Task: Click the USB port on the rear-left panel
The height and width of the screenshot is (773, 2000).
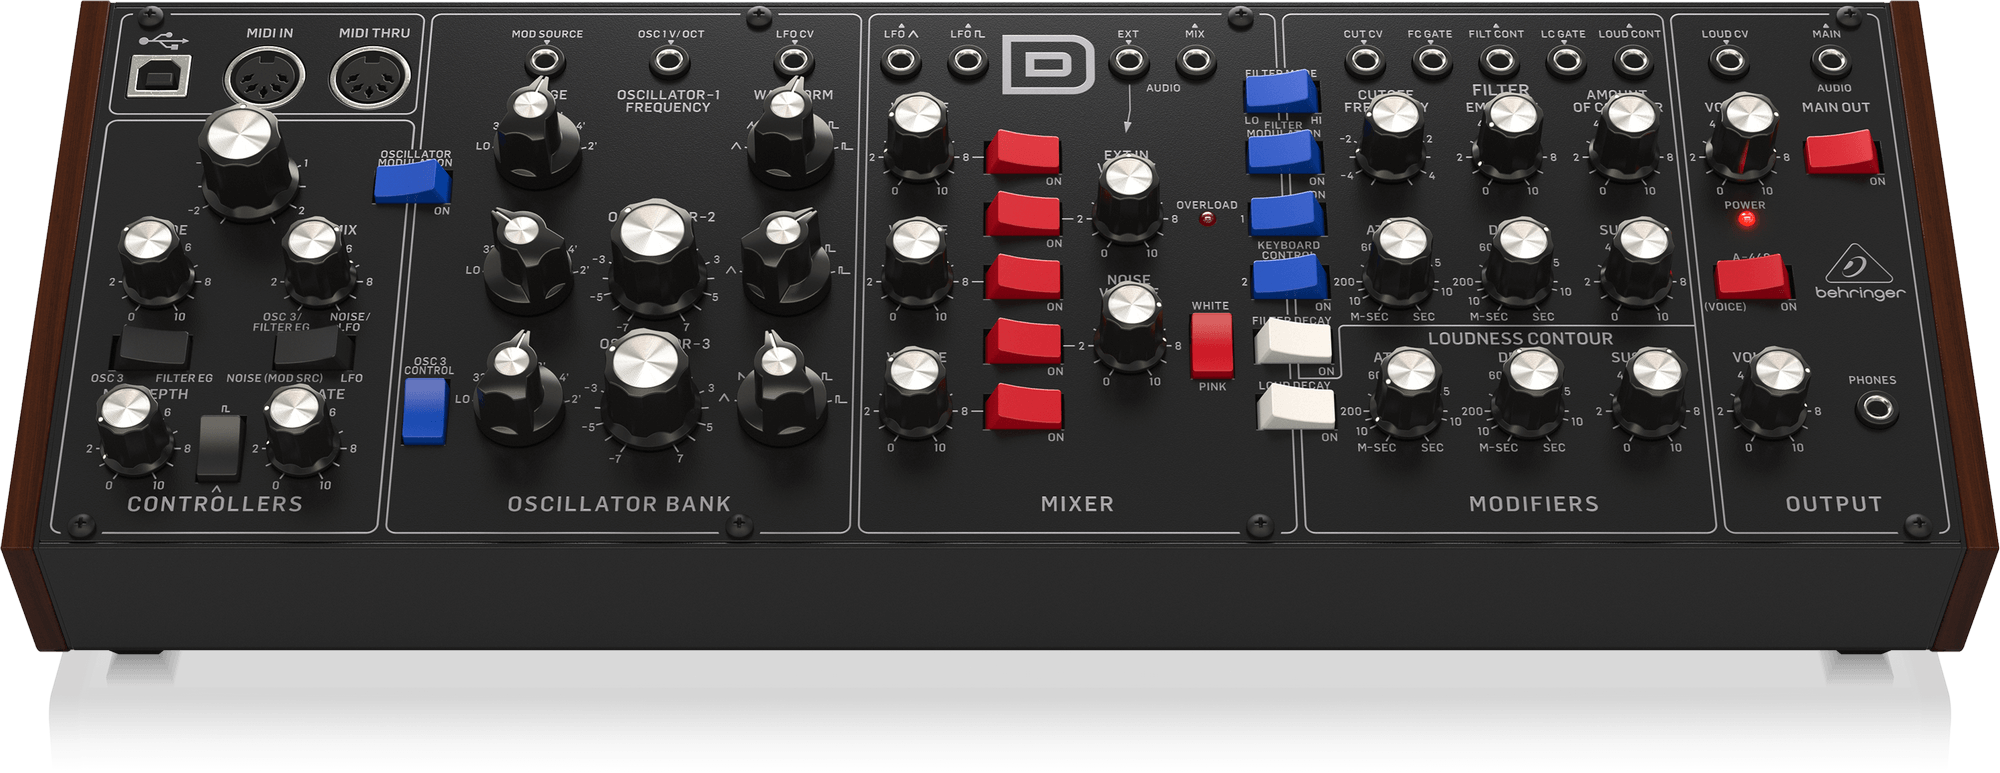Action: (159, 75)
